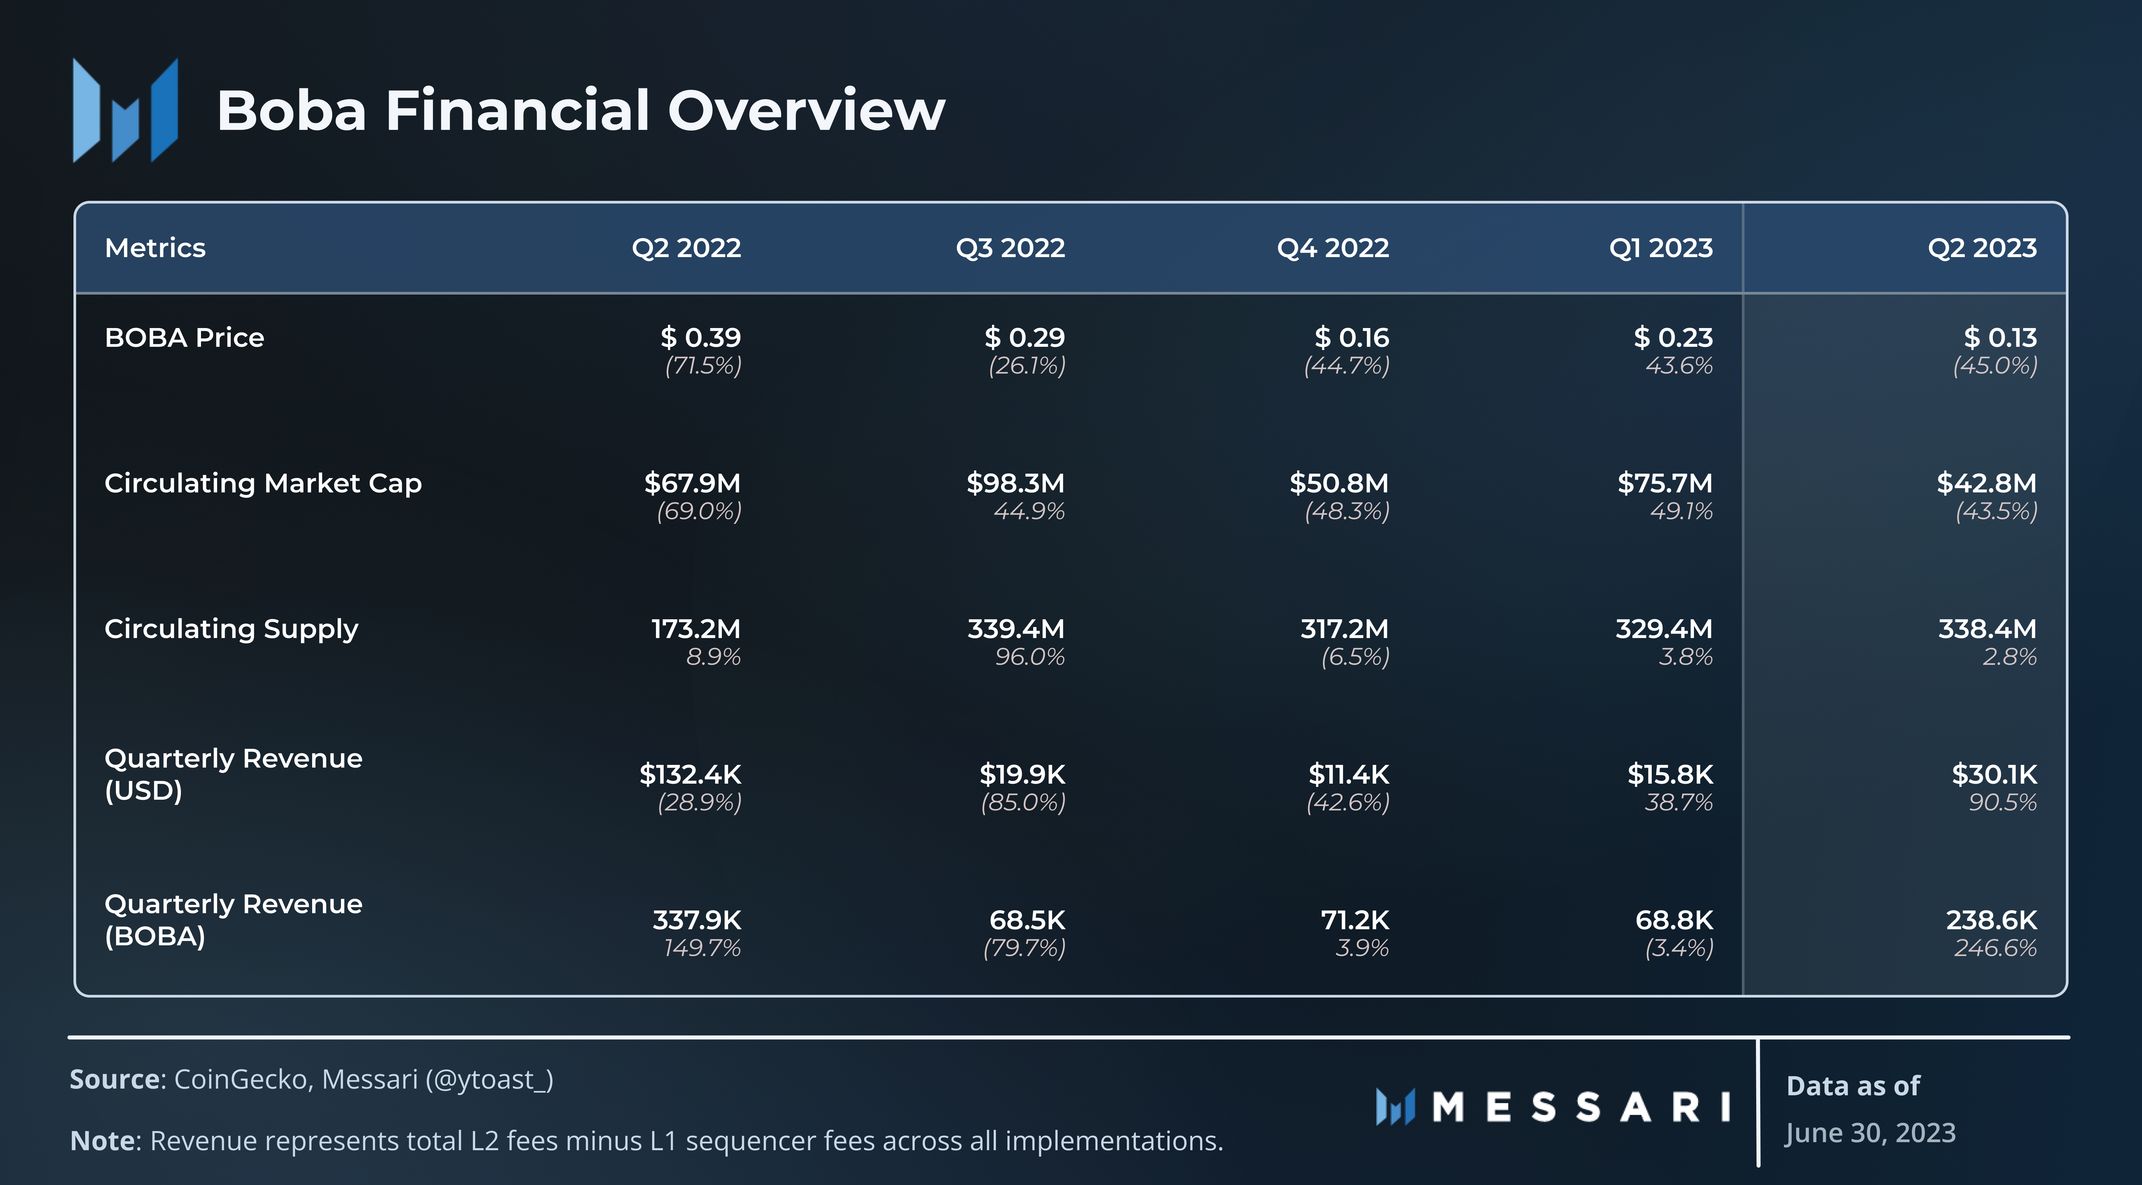Click the BOBA Price row label
This screenshot has height=1185, width=2142.
tap(184, 338)
